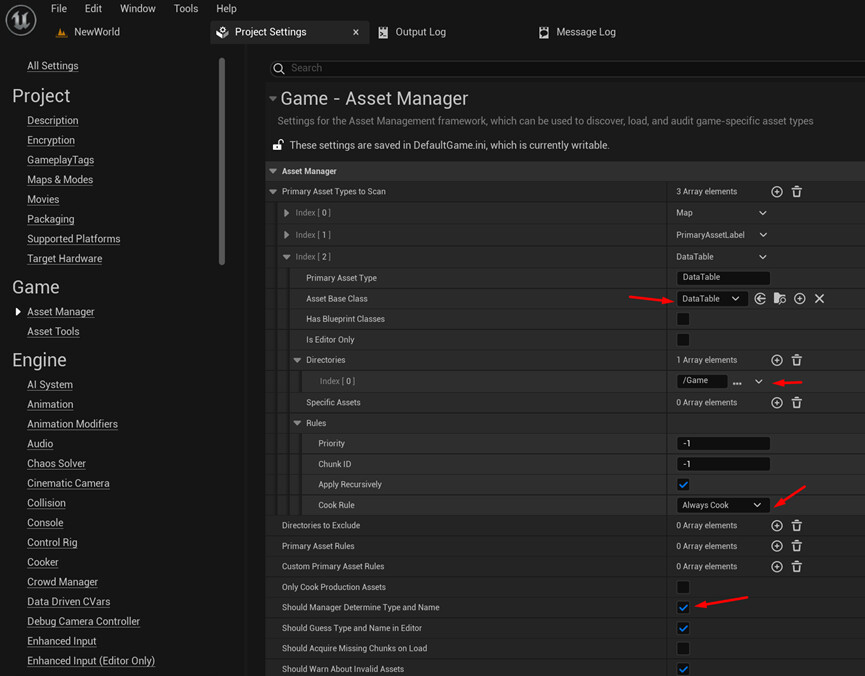Open the Window menu

137,9
